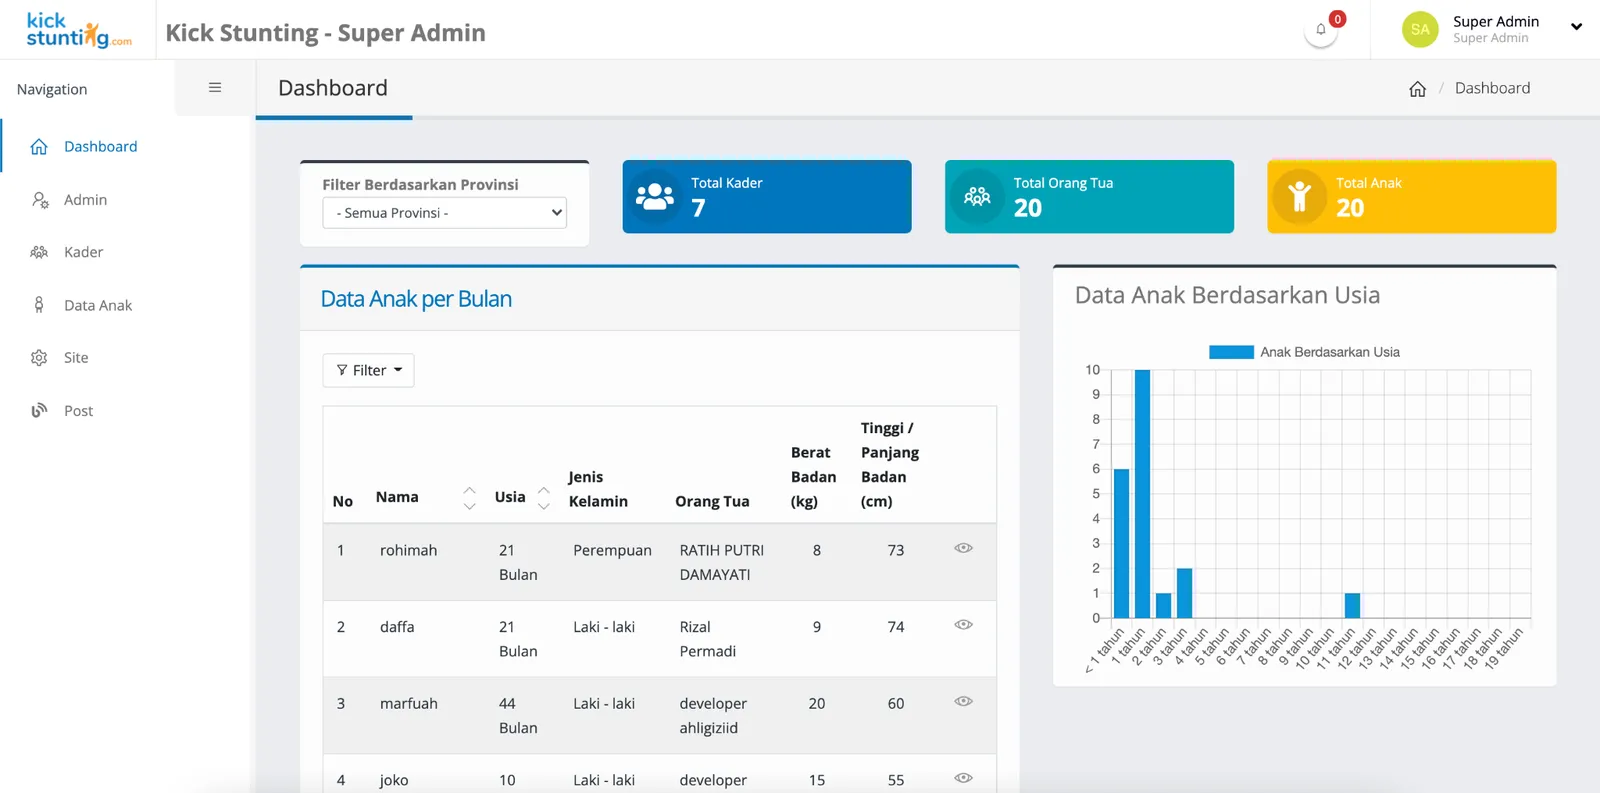Click the 3 tahun bar in chart
1600x793 pixels.
tap(1184, 593)
